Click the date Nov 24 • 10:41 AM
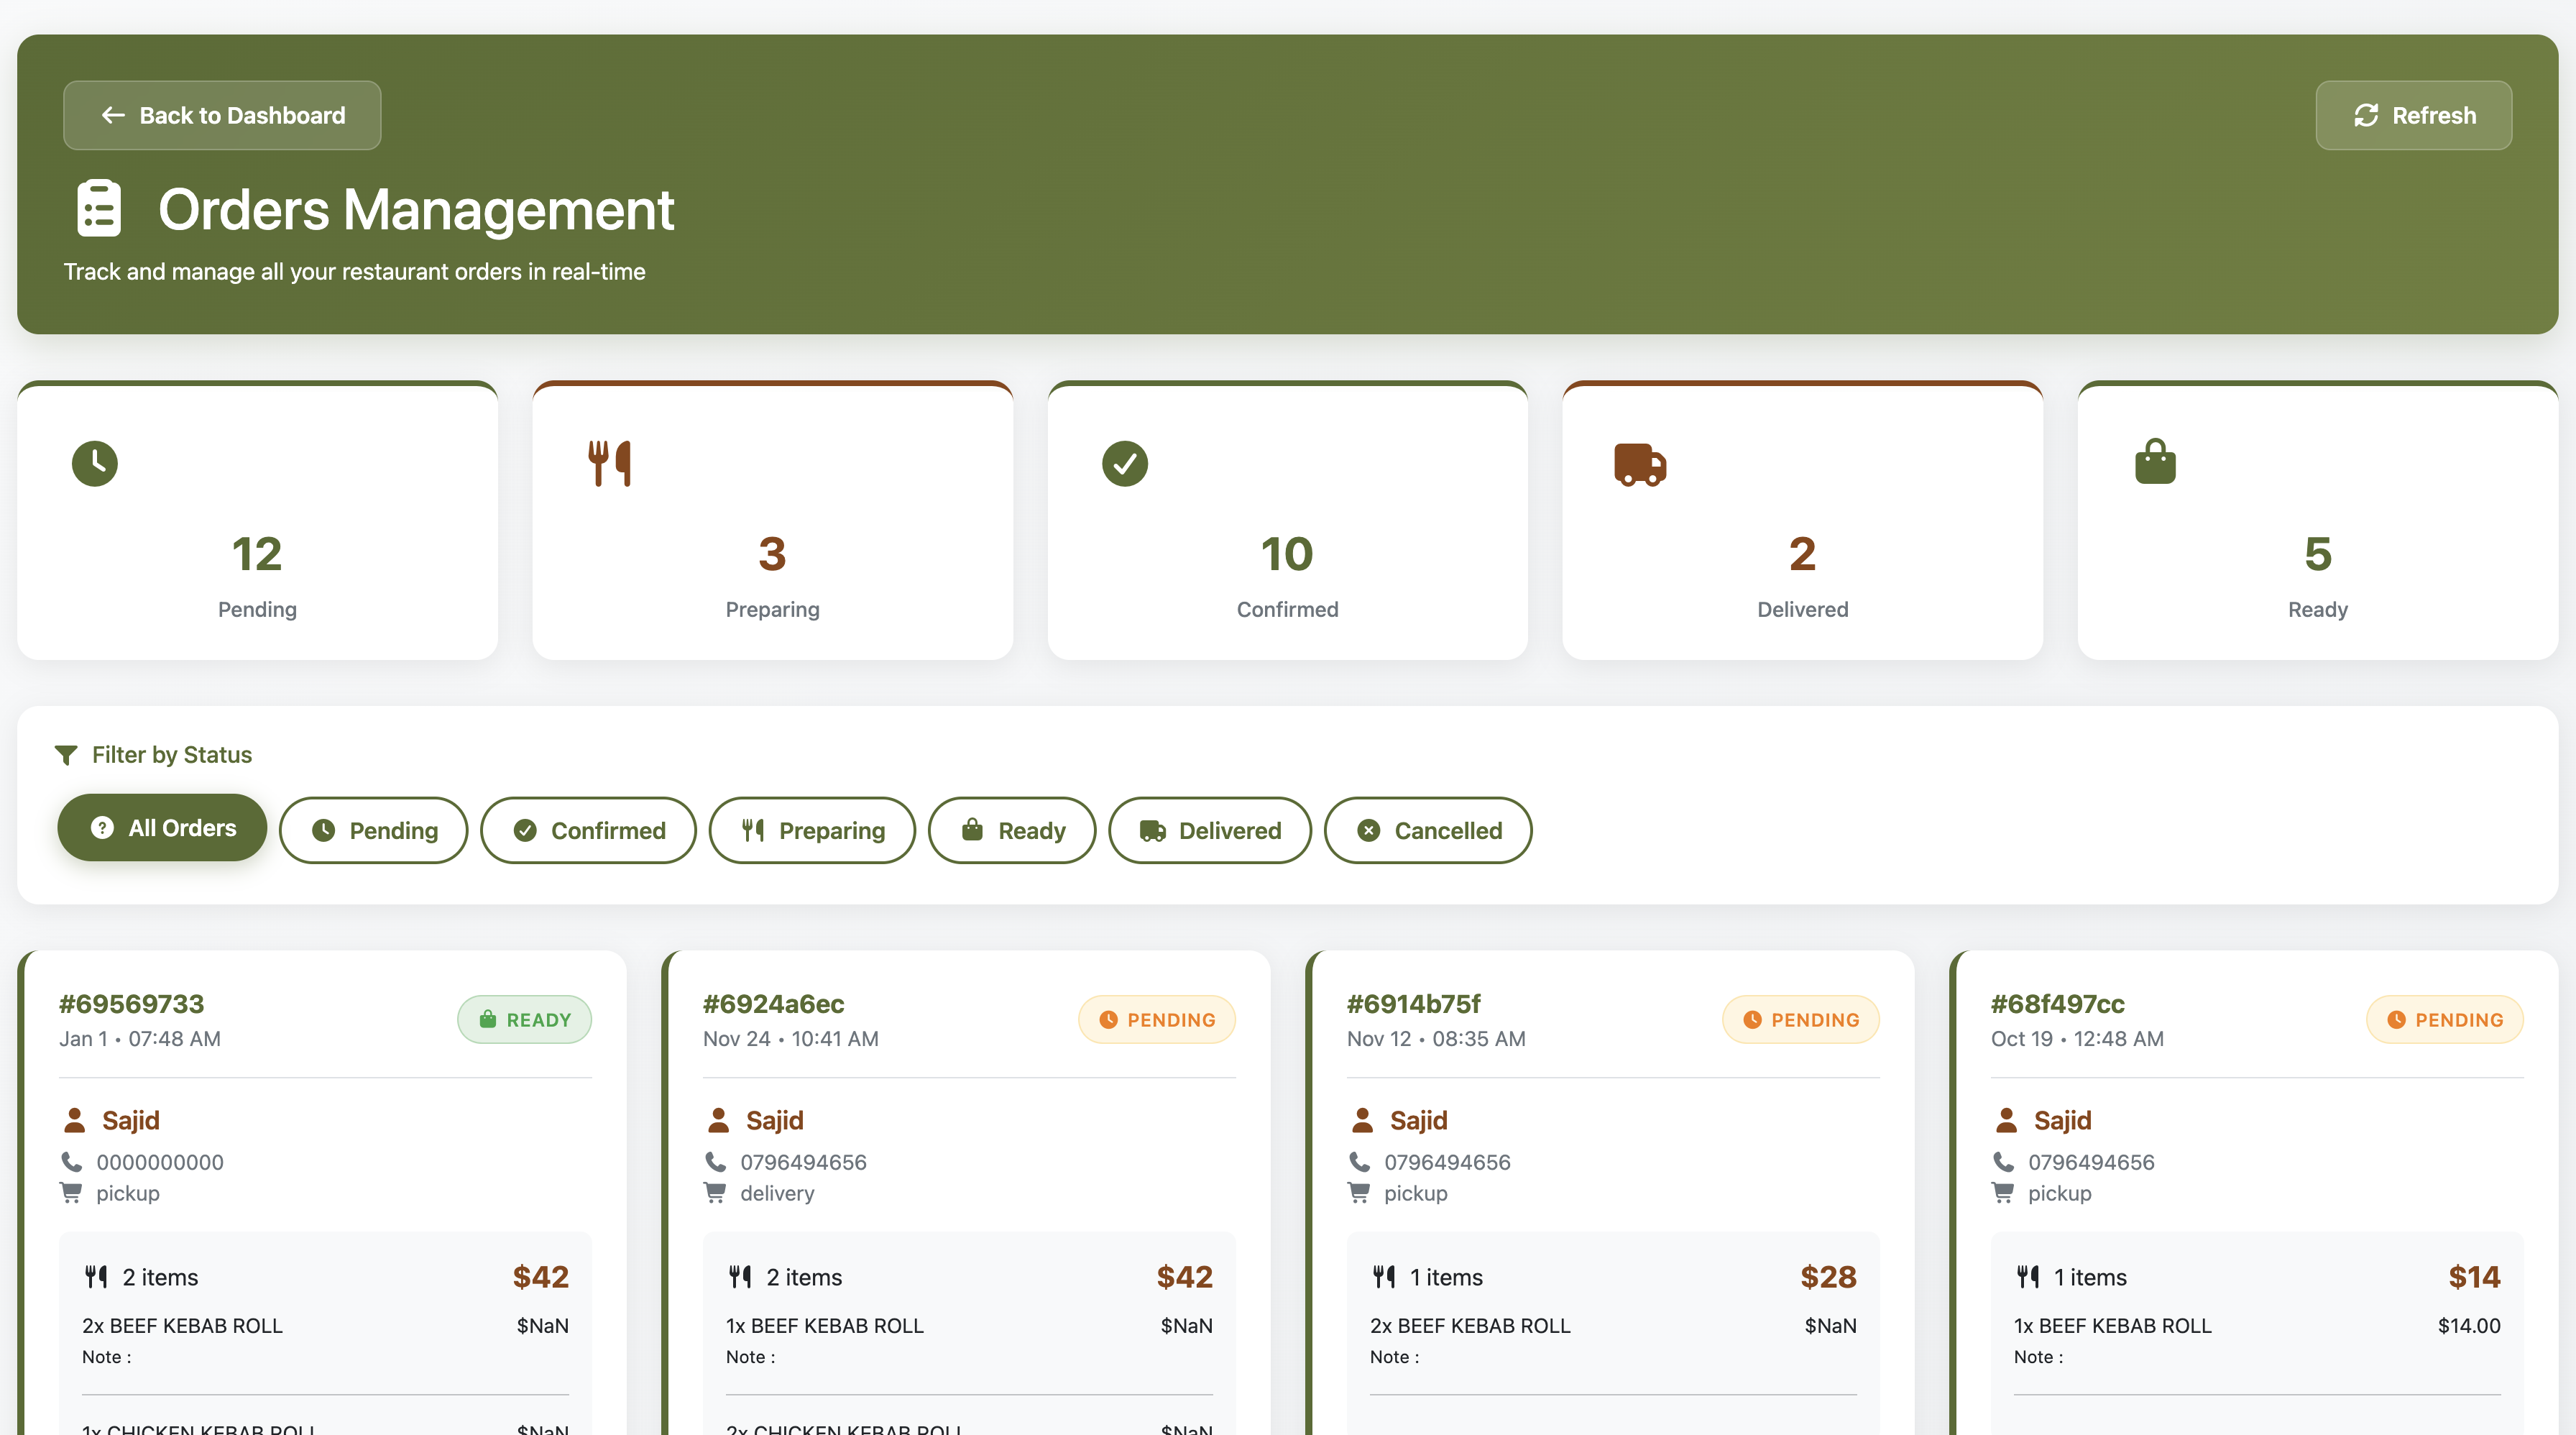Viewport: 2576px width, 1435px height. [x=791, y=1039]
